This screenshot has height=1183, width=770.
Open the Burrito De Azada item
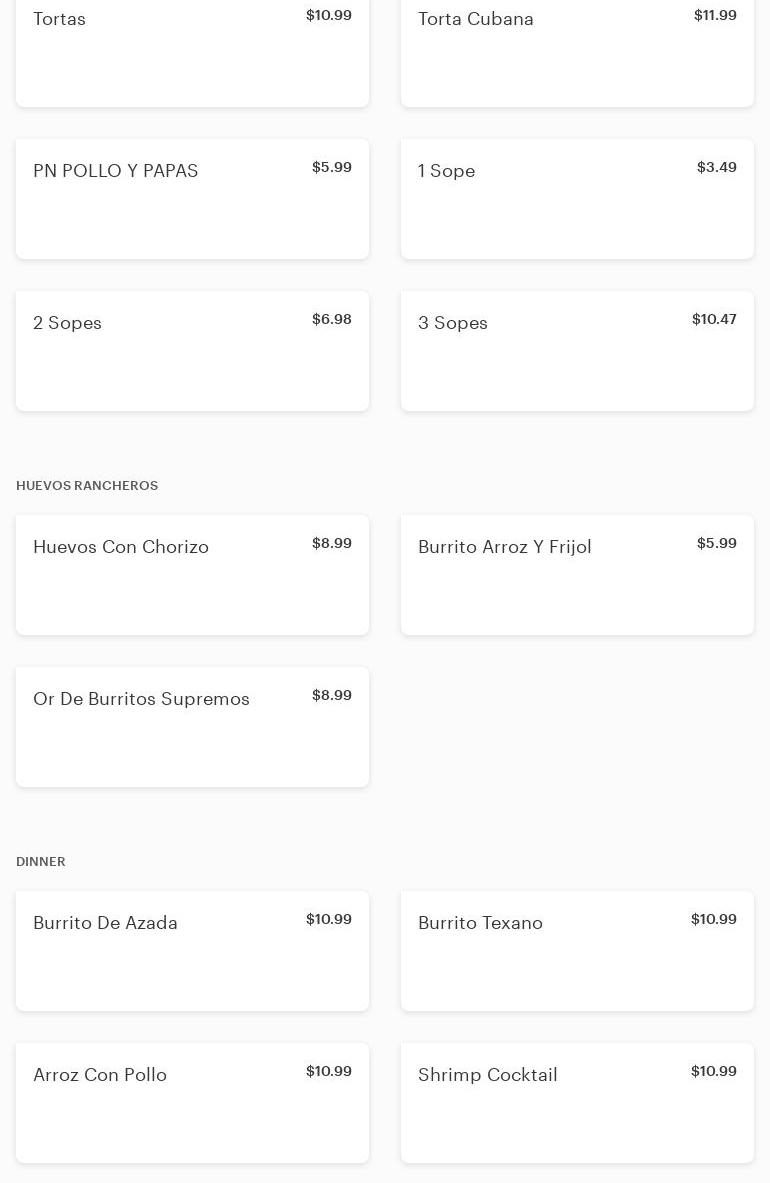coord(105,923)
